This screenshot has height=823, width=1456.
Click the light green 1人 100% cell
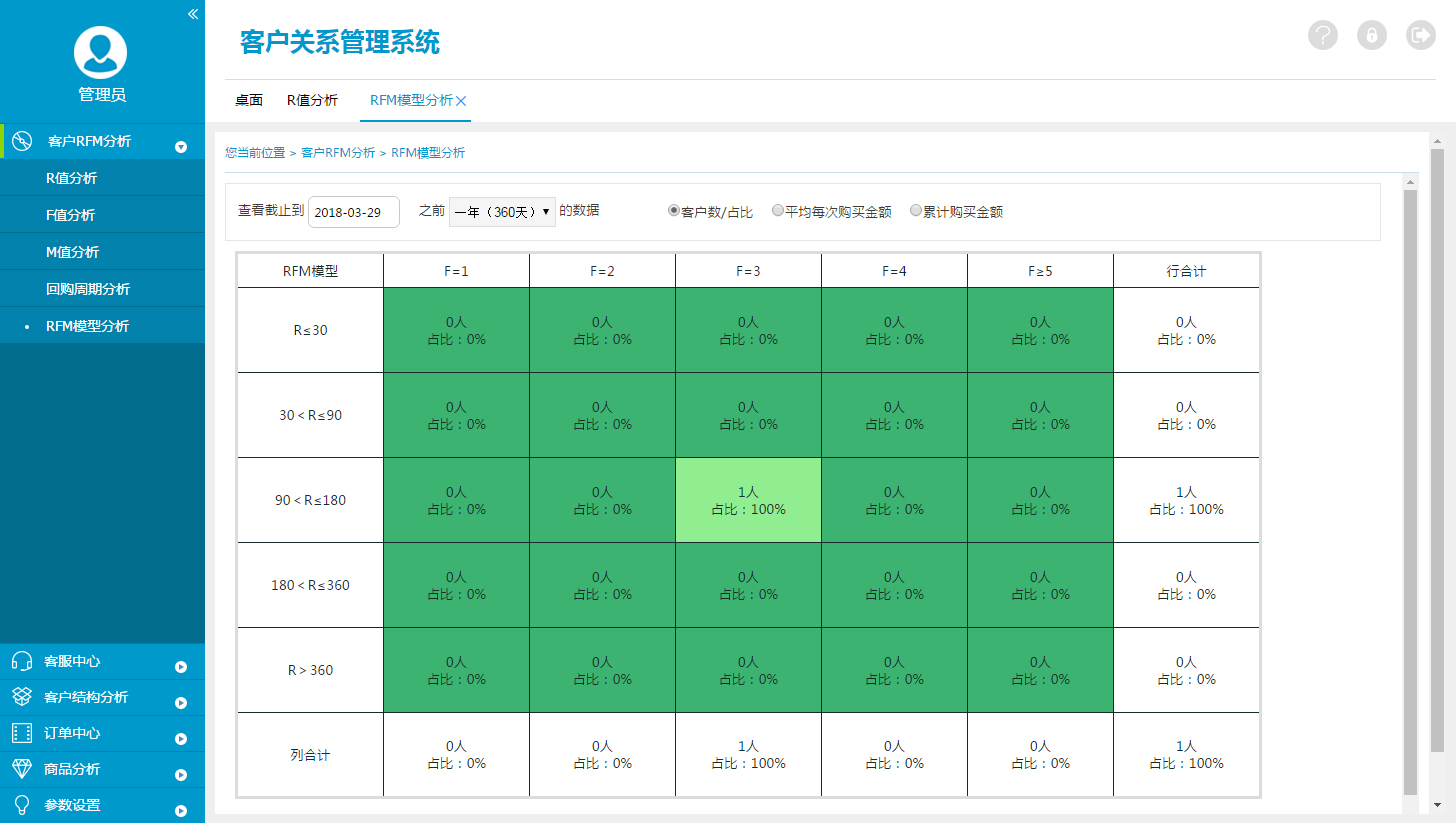coord(748,500)
